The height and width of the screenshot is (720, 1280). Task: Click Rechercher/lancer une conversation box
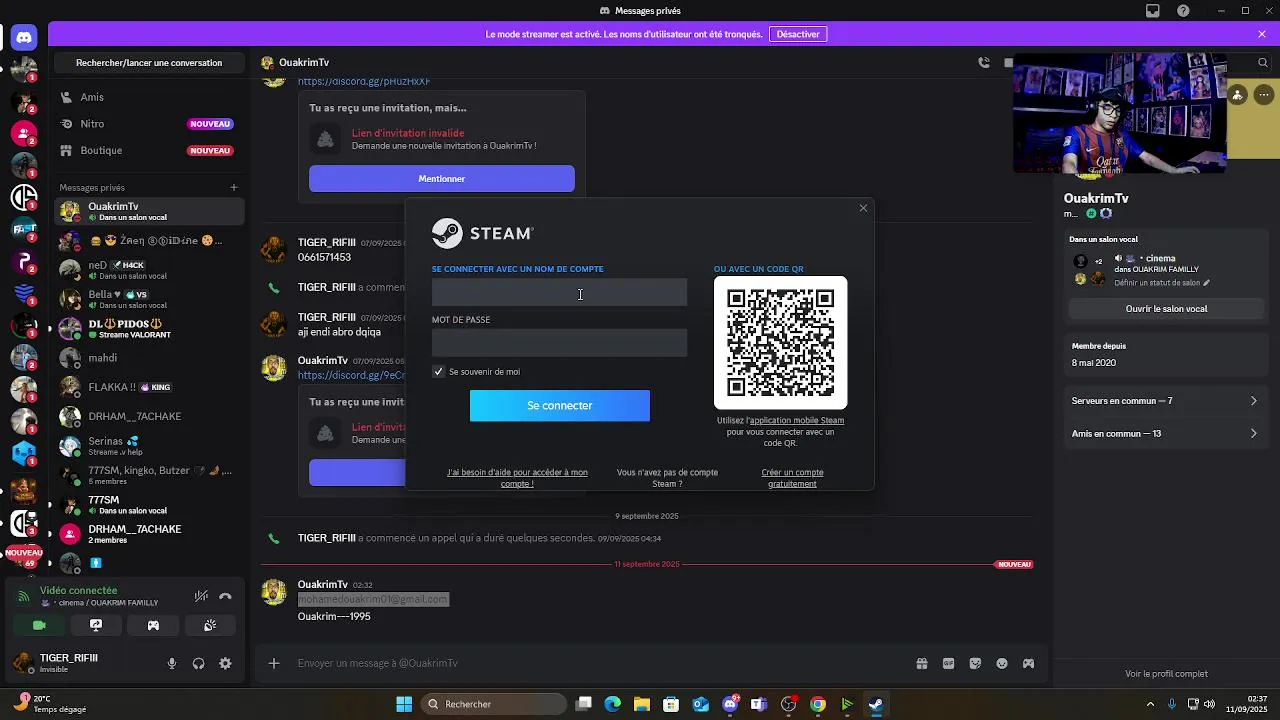click(x=149, y=62)
